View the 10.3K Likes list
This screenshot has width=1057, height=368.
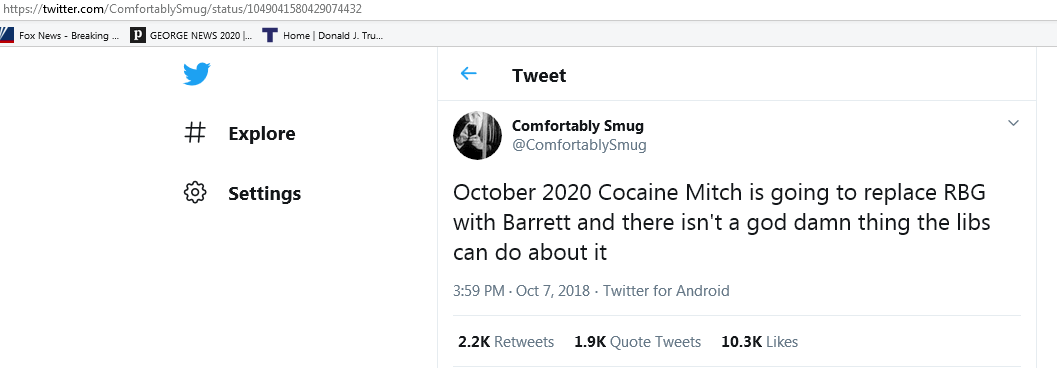coord(759,342)
